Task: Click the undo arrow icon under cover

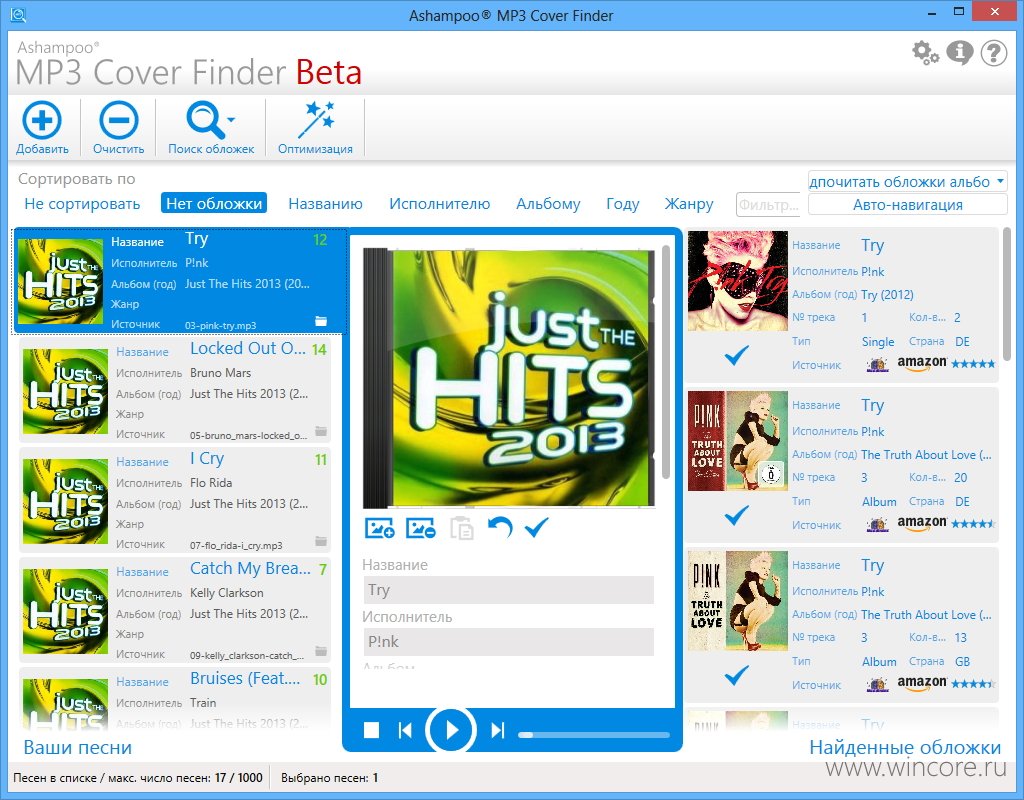Action: pos(500,527)
